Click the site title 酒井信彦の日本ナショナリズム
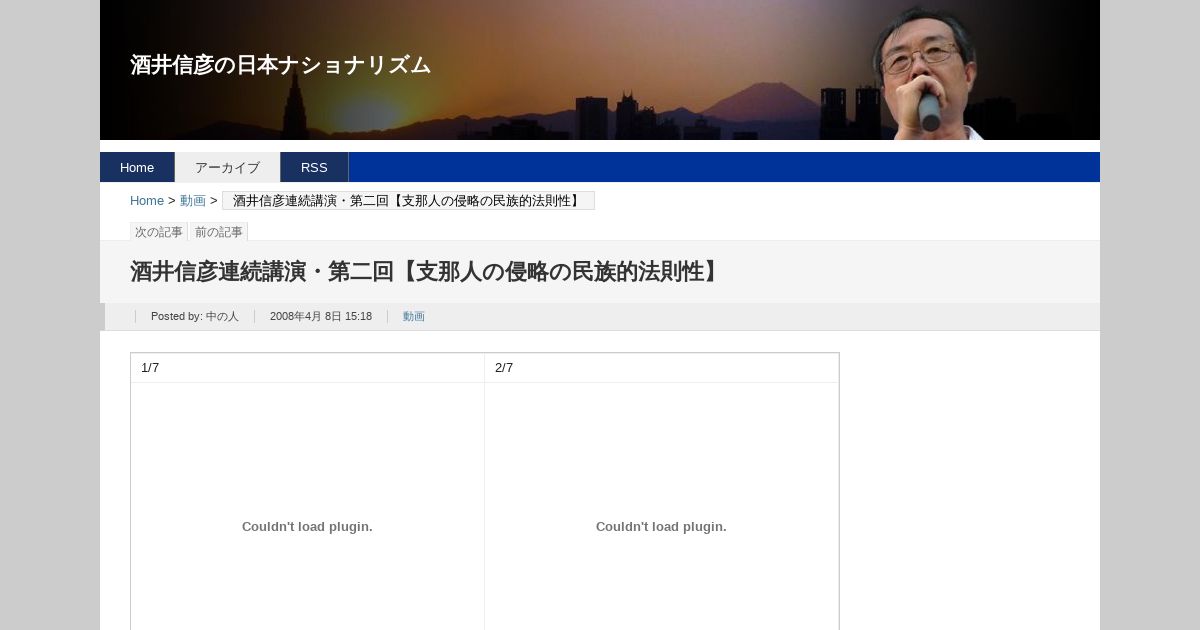The height and width of the screenshot is (630, 1200). pyautogui.click(x=280, y=65)
